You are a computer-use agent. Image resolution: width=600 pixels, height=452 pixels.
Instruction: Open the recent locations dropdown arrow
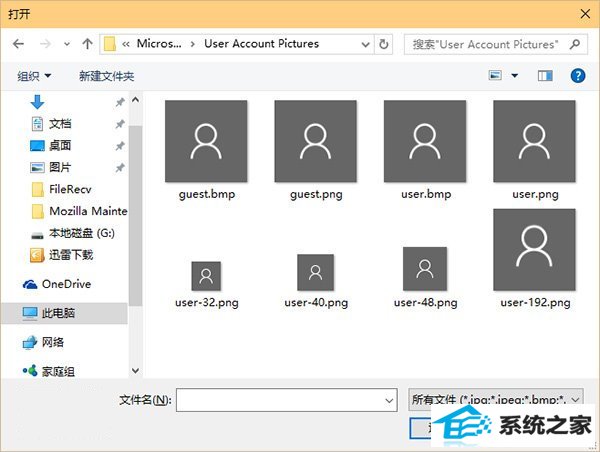click(67, 44)
